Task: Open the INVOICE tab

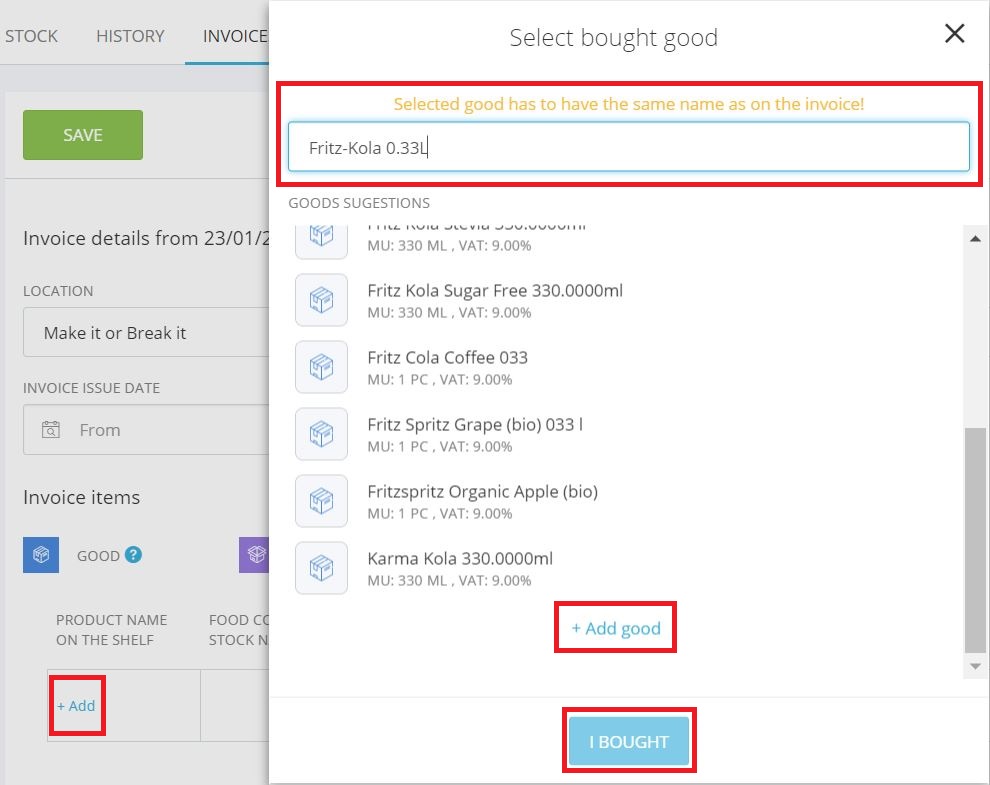Action: 235,36
